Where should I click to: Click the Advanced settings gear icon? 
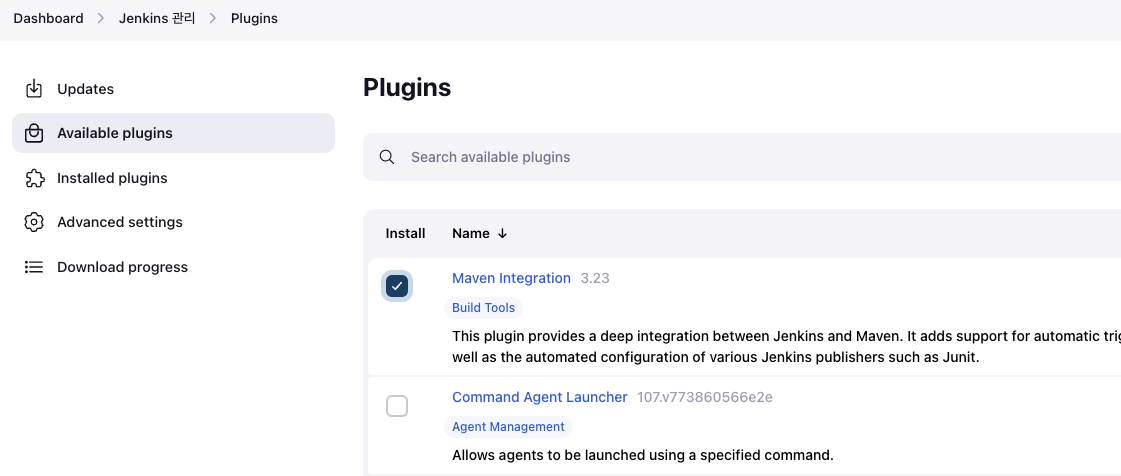pyautogui.click(x=34, y=222)
